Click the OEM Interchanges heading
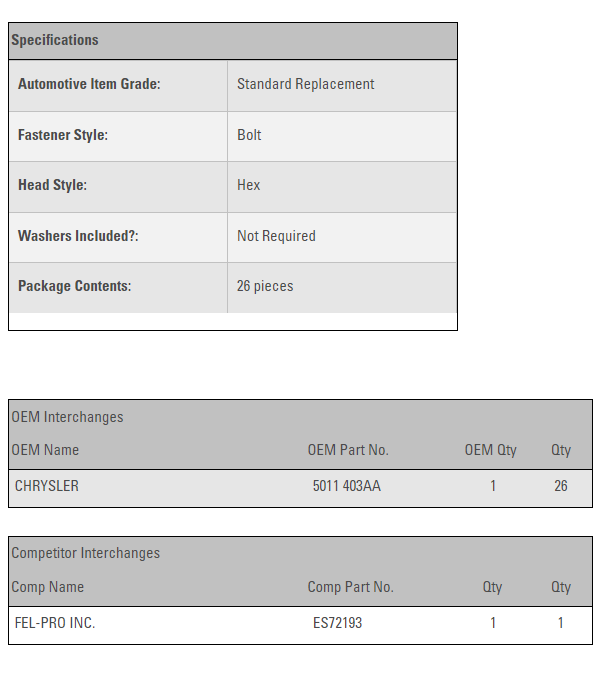Image resolution: width=616 pixels, height=676 pixels. [x=67, y=417]
